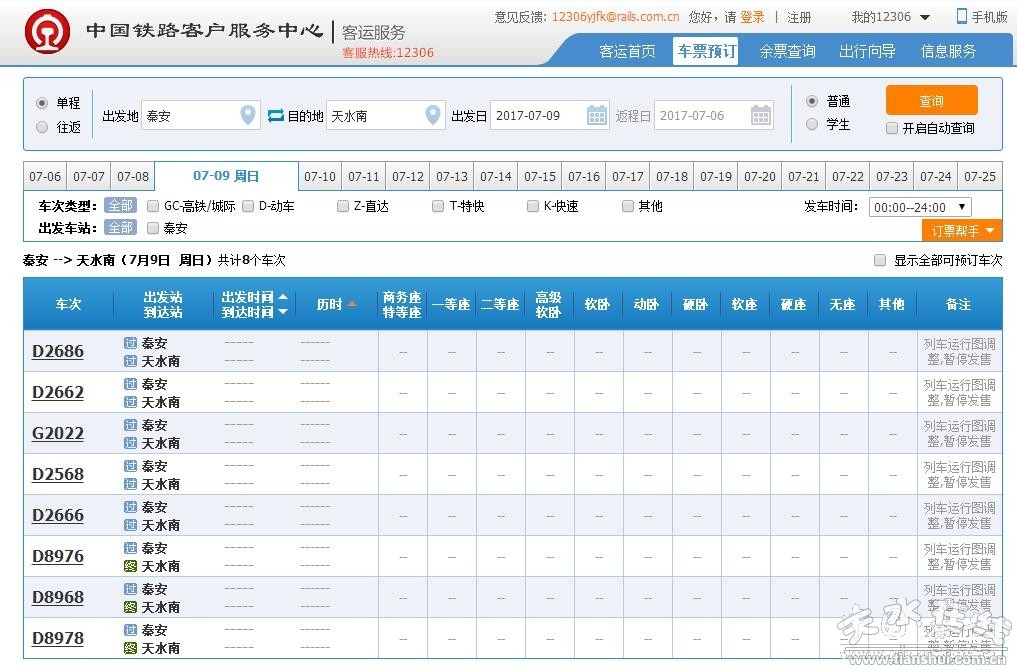Click the mobile version phone icon
Screen dimensions: 1017x670
point(962,16)
